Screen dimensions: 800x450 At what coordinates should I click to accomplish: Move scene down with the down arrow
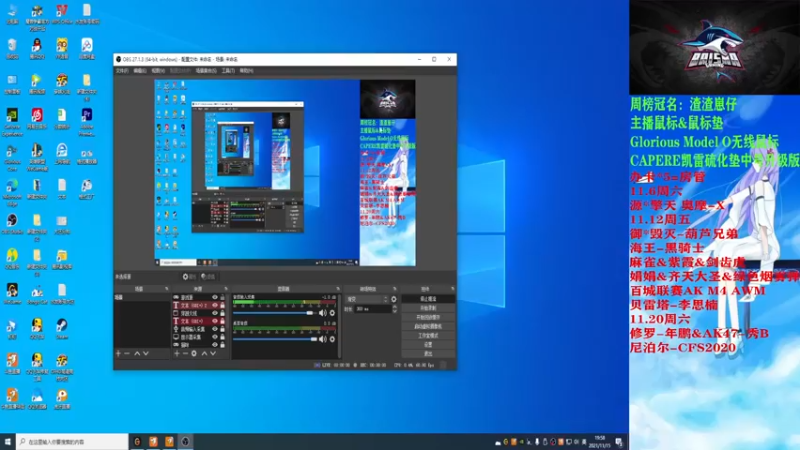click(x=146, y=353)
